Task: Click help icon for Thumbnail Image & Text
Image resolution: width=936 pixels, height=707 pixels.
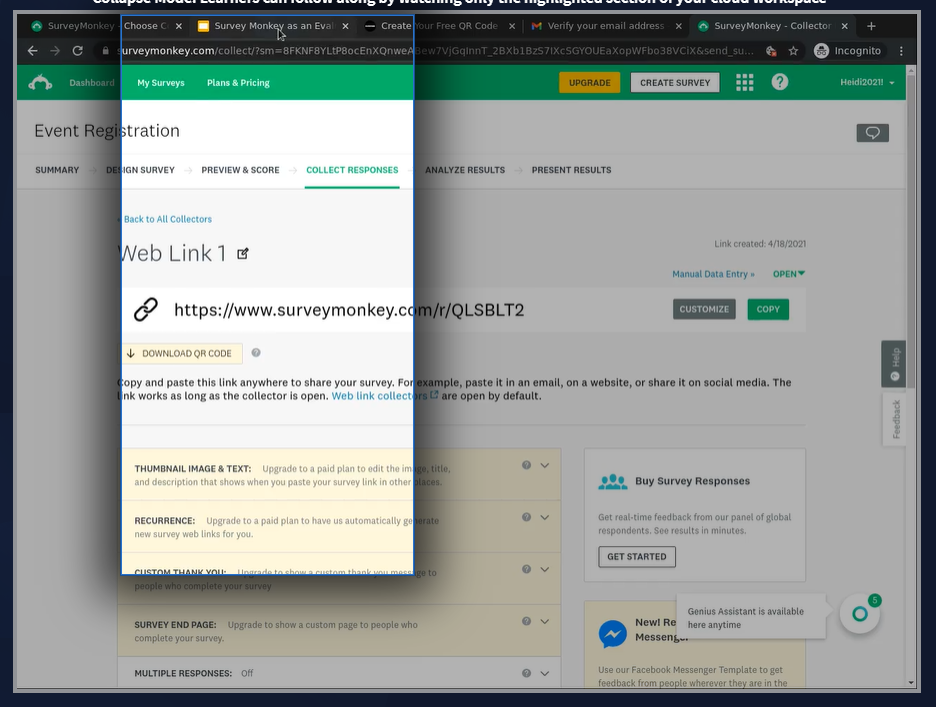Action: tap(526, 465)
